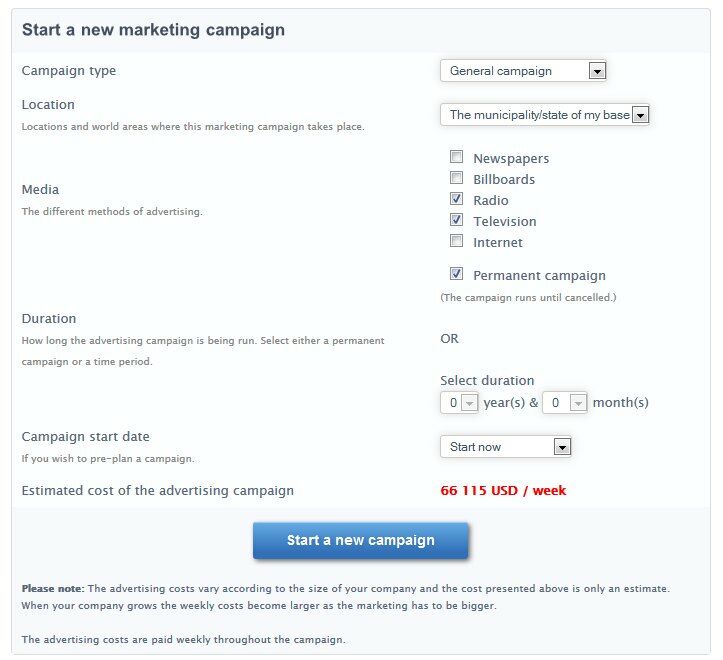
Task: Open the Campaign start date dropdown
Action: coord(505,447)
